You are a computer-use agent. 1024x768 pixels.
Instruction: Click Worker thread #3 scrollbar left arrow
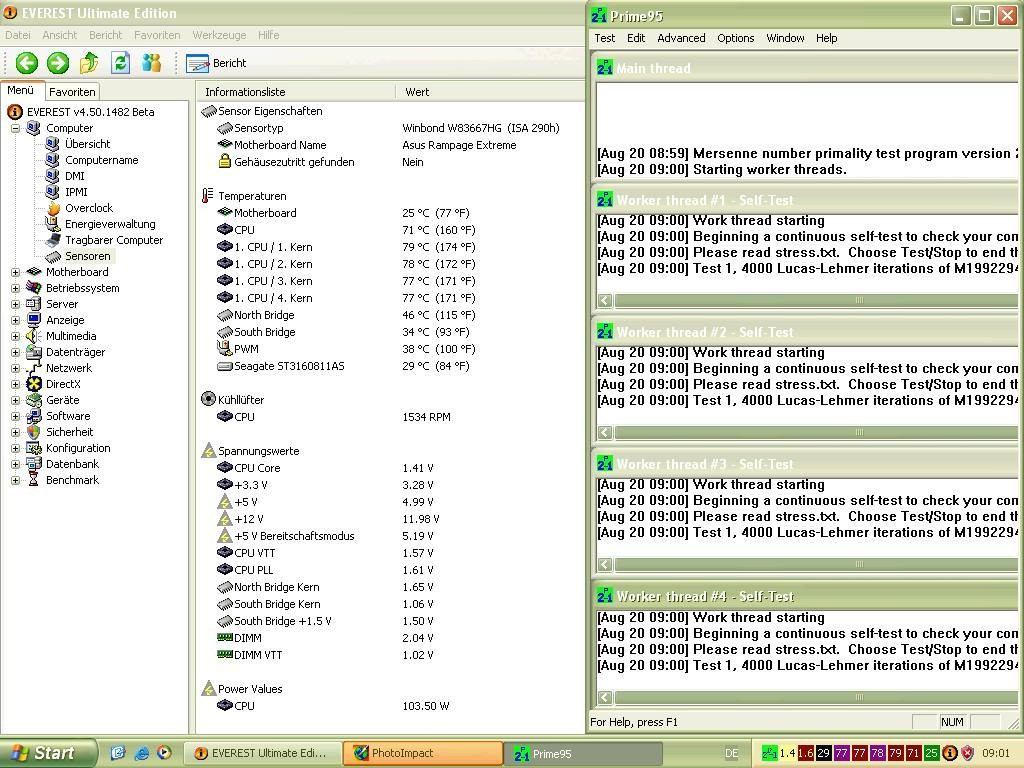(x=605, y=564)
